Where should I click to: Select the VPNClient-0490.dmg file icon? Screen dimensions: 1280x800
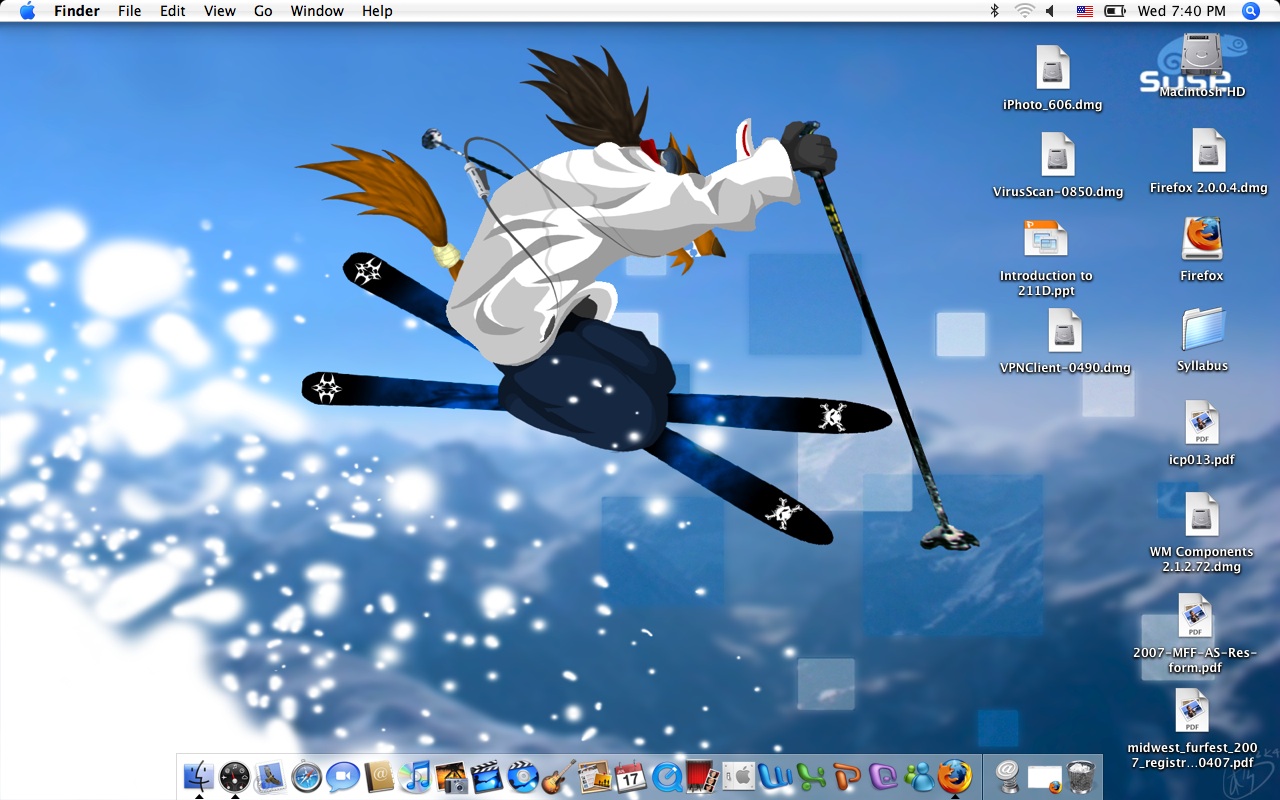tap(1065, 331)
